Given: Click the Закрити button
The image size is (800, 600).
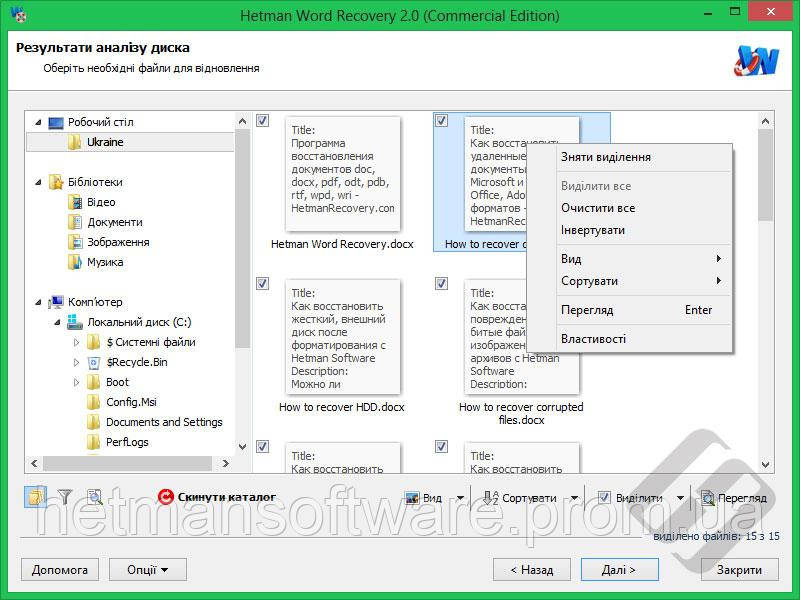Looking at the screenshot, I should 740,569.
